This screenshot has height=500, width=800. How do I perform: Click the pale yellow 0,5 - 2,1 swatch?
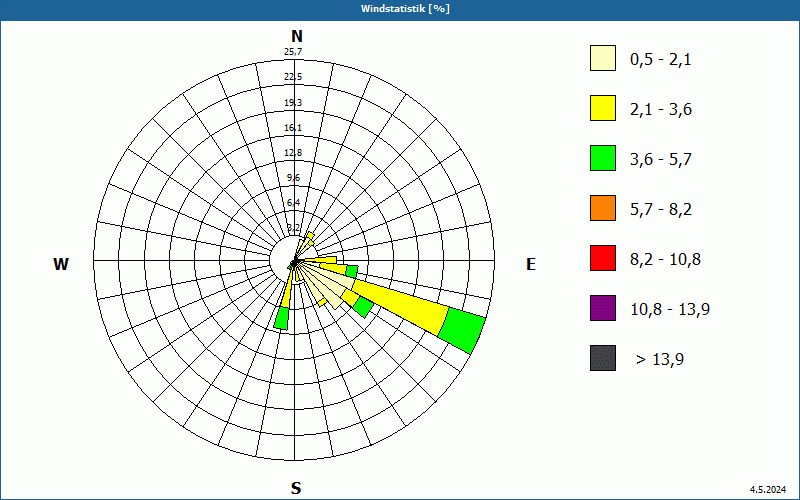point(603,58)
